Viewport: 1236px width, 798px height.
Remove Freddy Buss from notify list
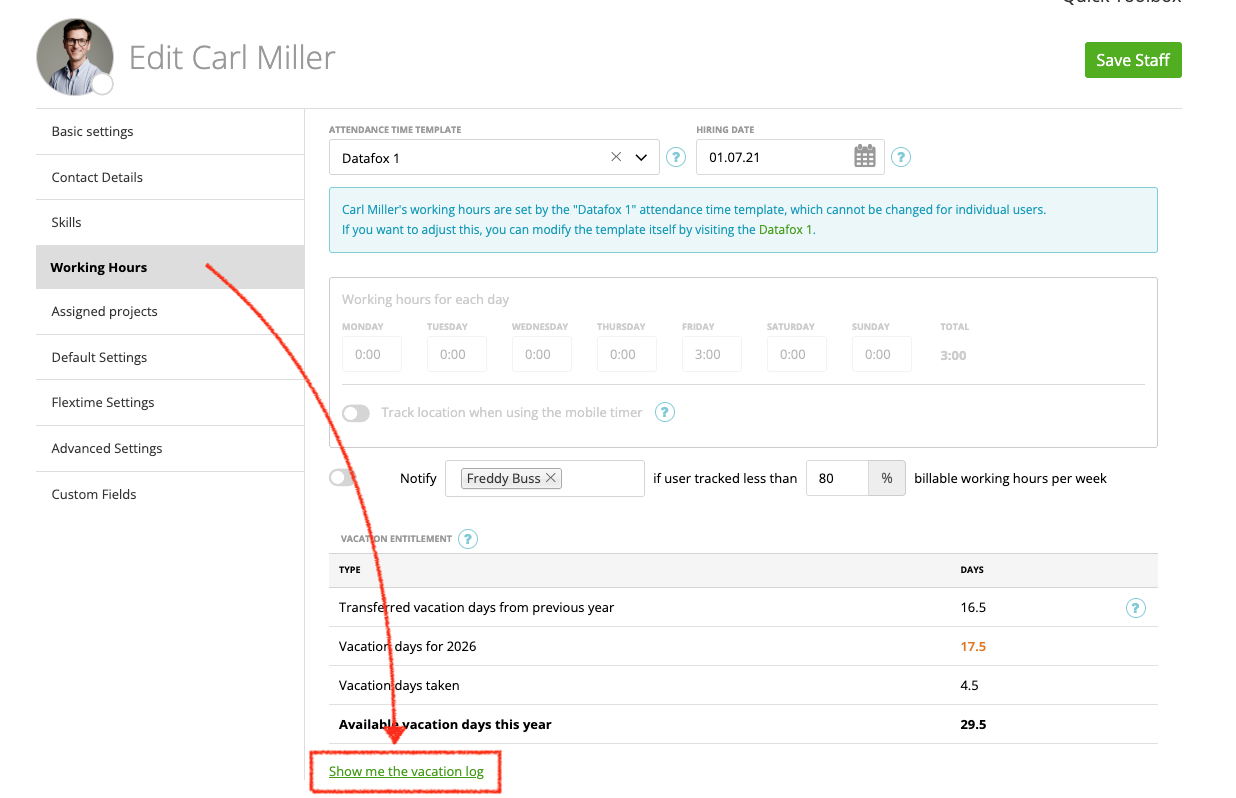click(551, 478)
